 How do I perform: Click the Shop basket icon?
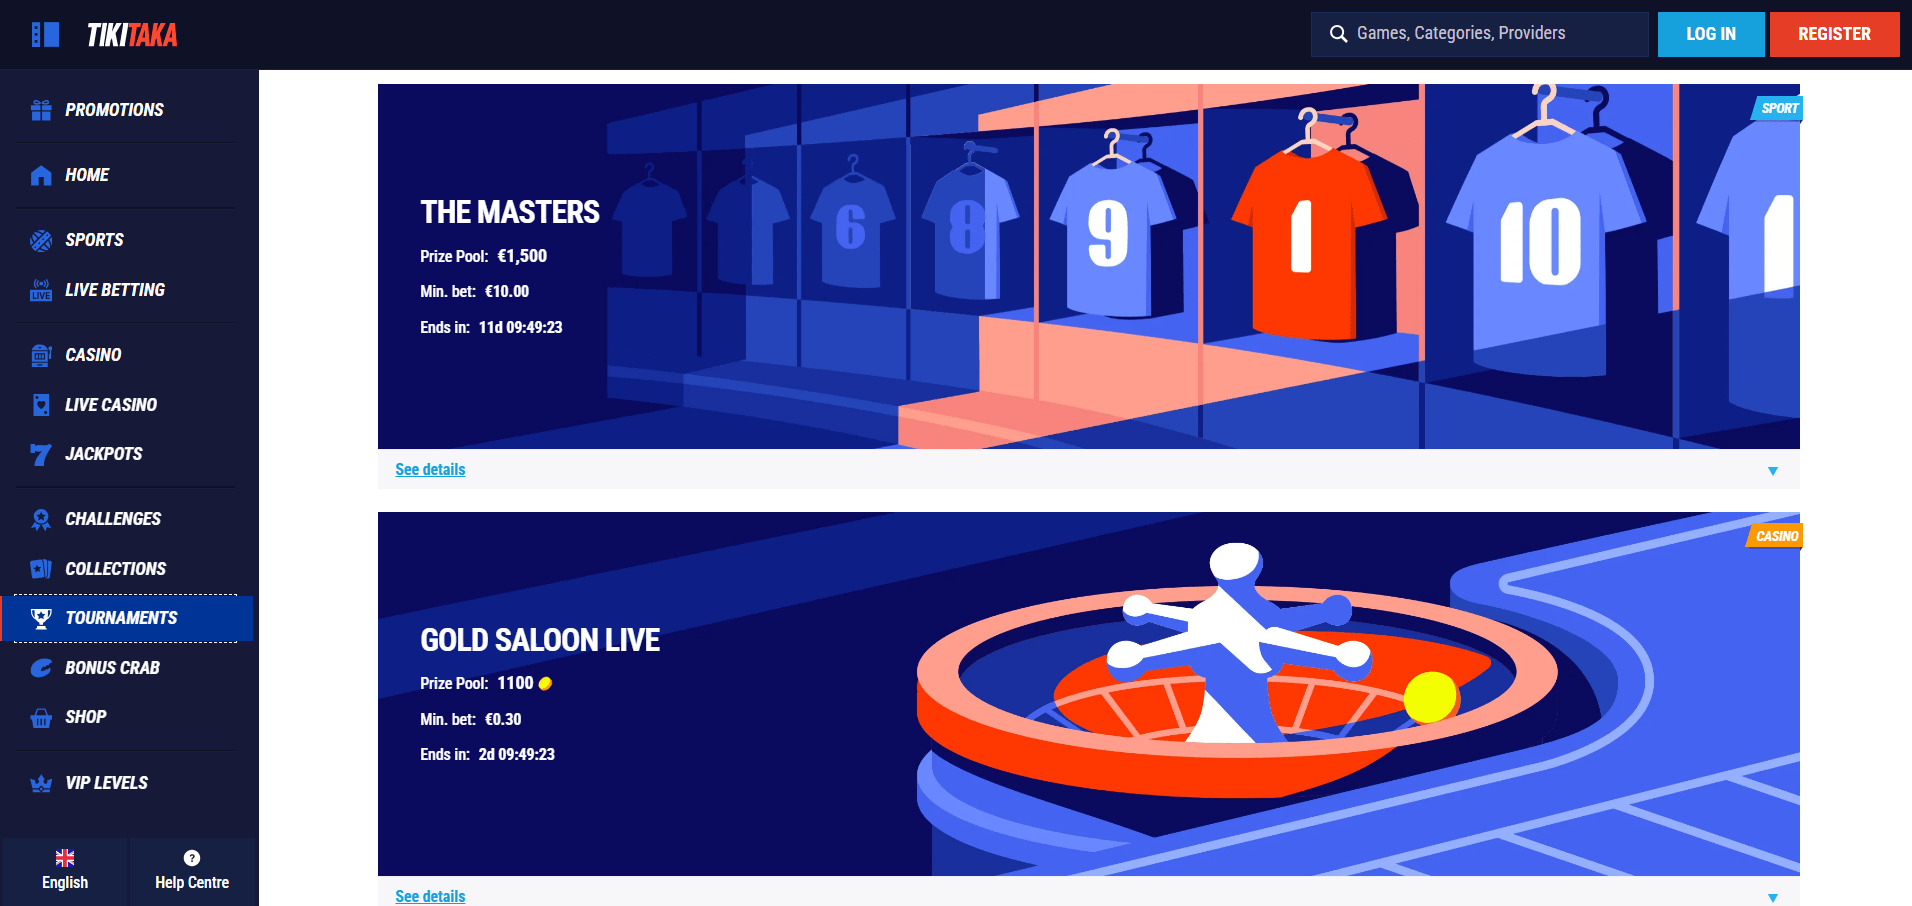point(41,717)
